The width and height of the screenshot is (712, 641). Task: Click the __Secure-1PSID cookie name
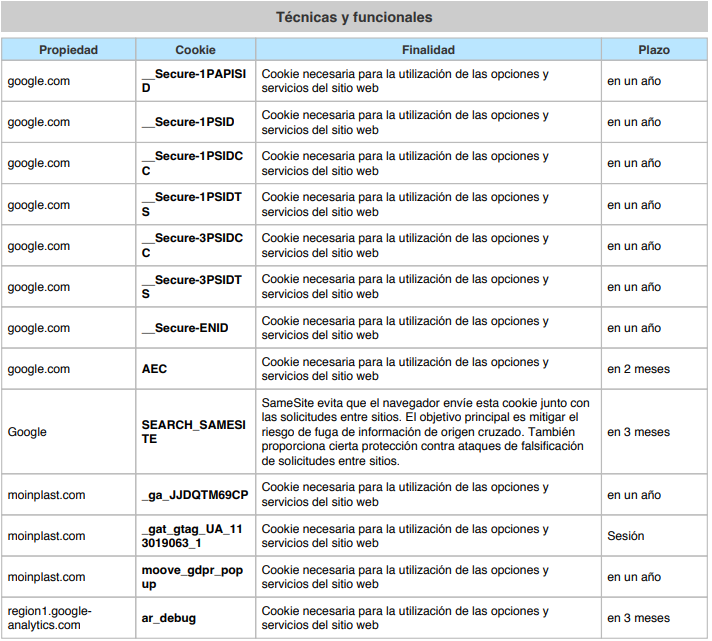coord(188,122)
